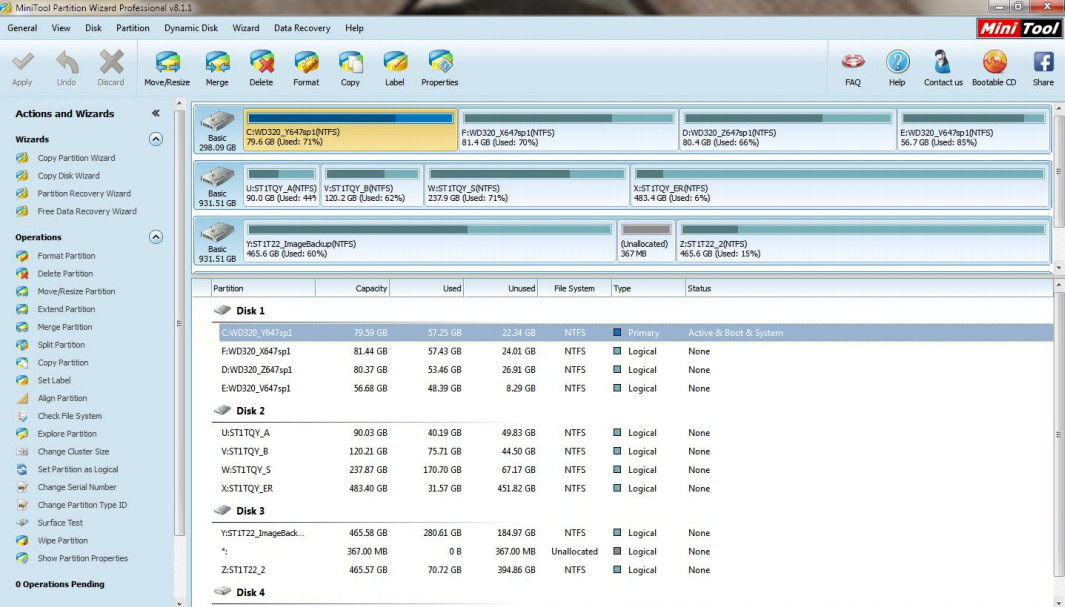Click the Label toolbar icon
1065x607 pixels.
point(394,62)
